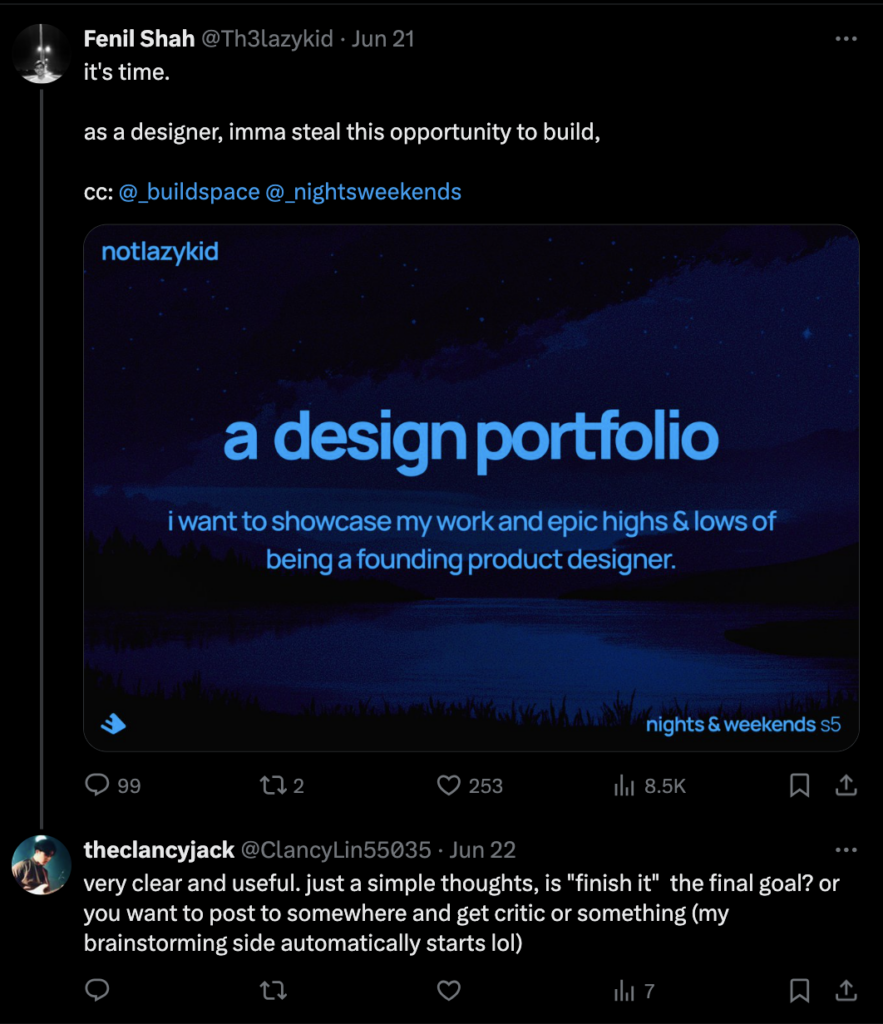Share Fenil Shah's tweet
The width and height of the screenshot is (883, 1024).
click(x=846, y=786)
